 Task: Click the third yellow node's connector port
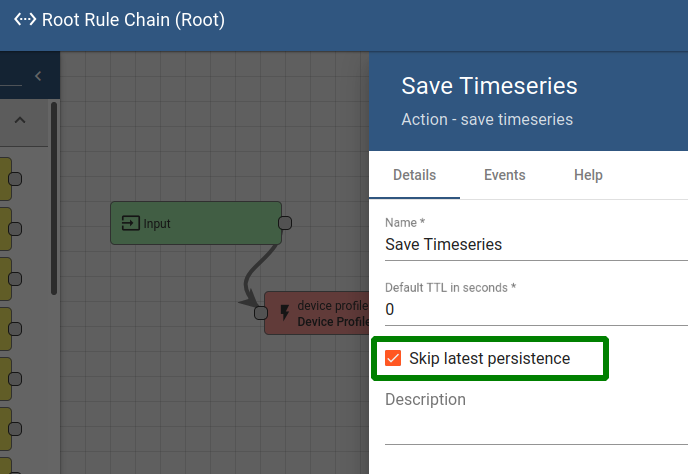point(15,278)
